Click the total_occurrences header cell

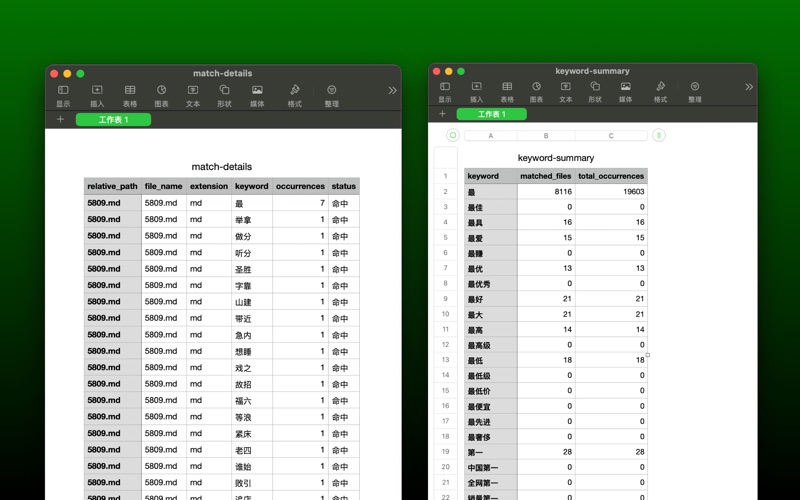pos(611,176)
